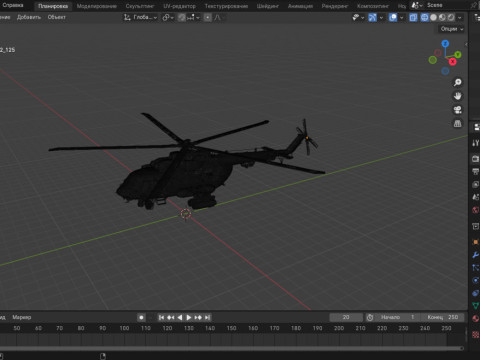The image size is (480, 360).
Task: Open the Добавить menu in viewport header
Action: pos(29,17)
